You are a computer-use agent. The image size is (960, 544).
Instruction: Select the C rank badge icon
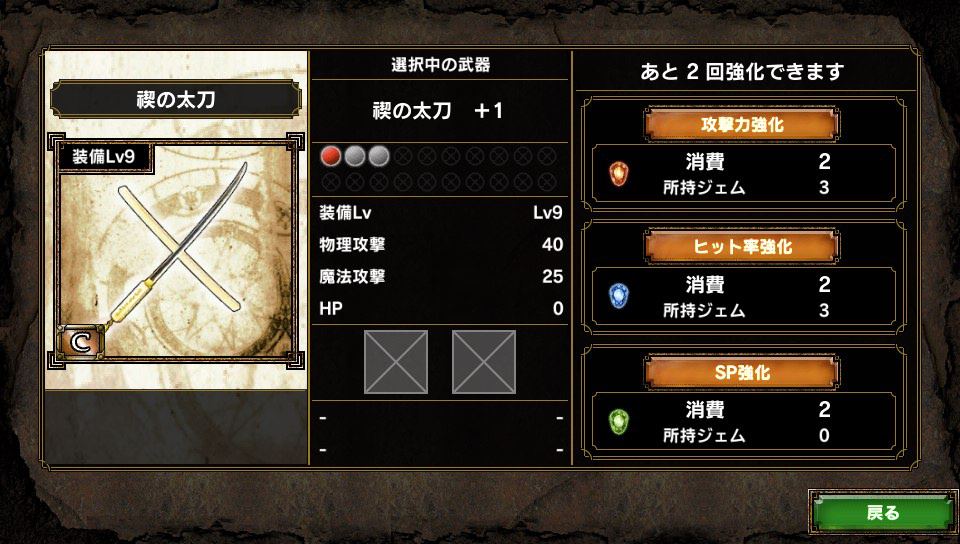pyautogui.click(x=80, y=342)
